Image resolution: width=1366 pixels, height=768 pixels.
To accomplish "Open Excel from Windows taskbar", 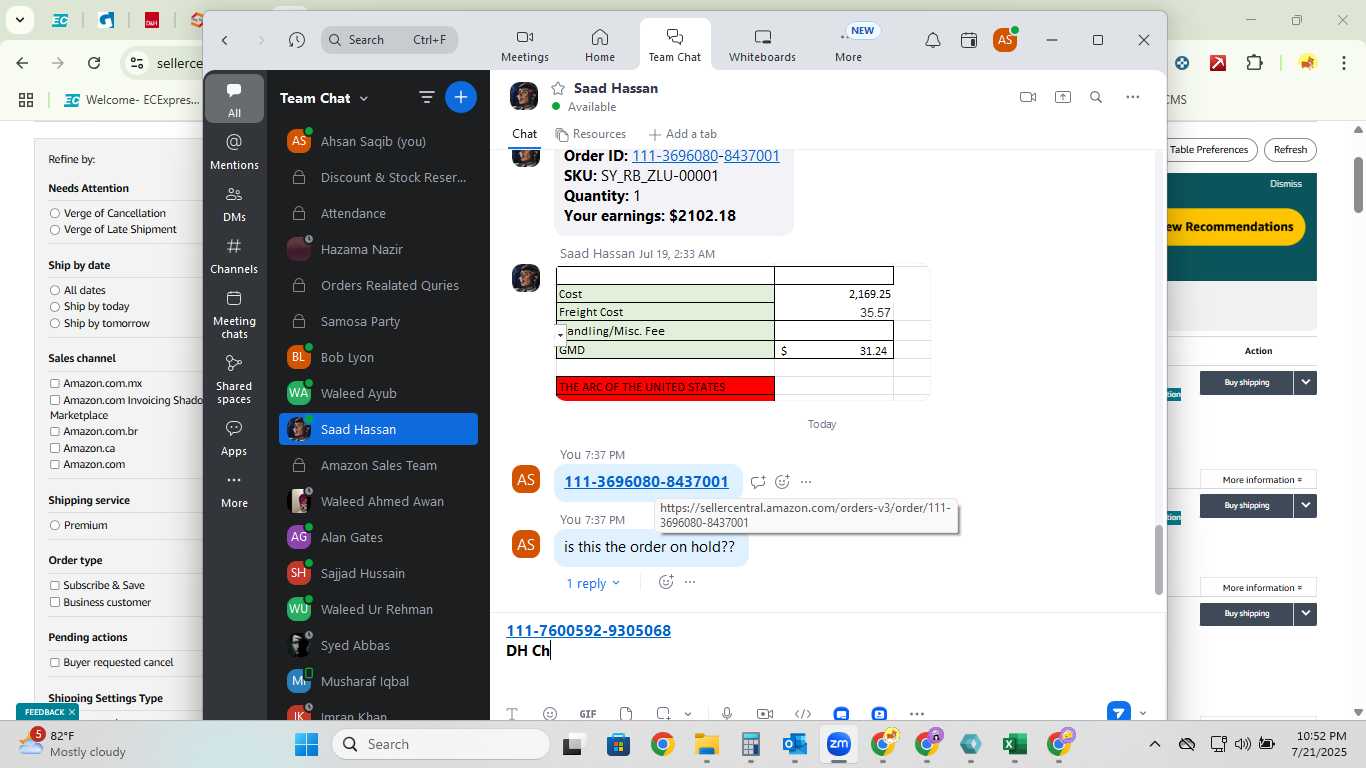I will coord(1013,744).
